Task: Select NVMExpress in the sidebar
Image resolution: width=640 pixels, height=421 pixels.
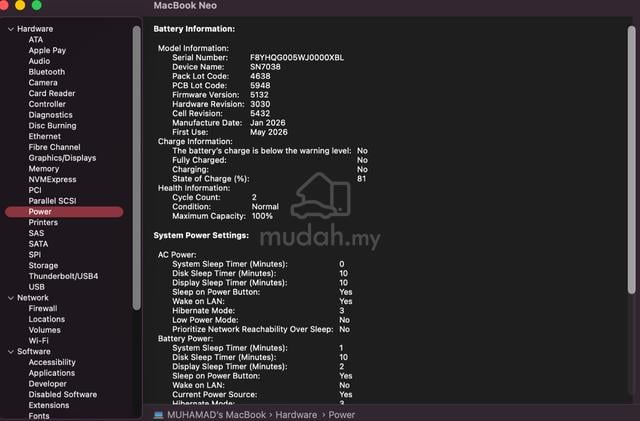Action: pos(52,180)
